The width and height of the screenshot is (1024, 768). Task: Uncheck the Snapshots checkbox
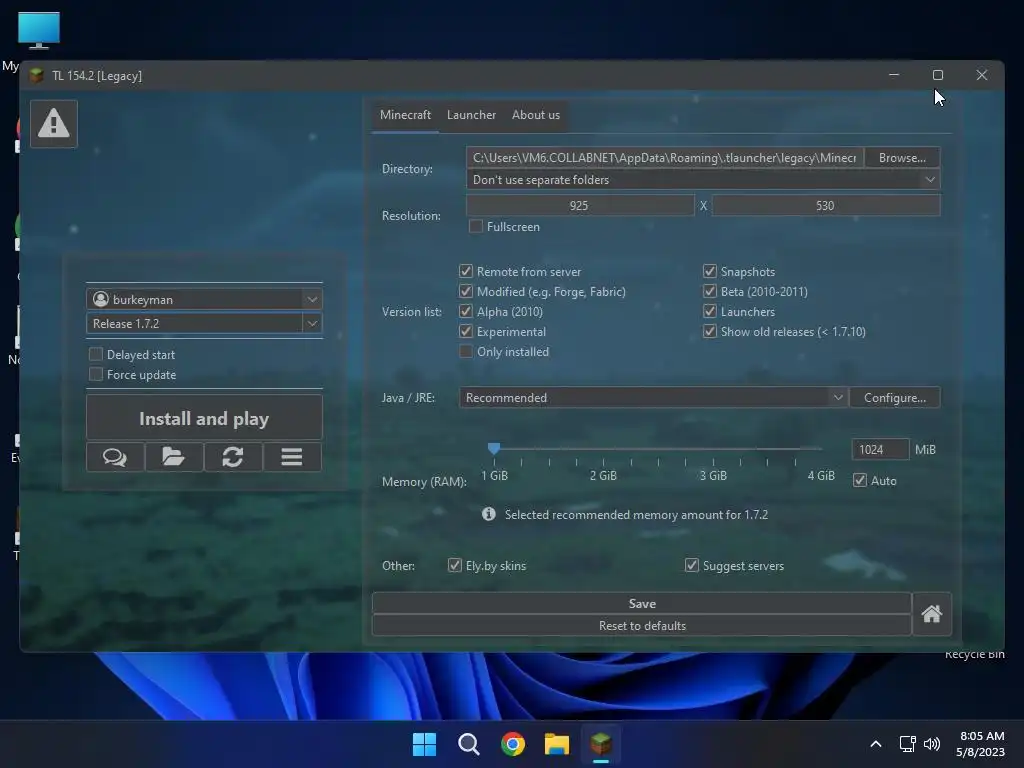pos(710,271)
